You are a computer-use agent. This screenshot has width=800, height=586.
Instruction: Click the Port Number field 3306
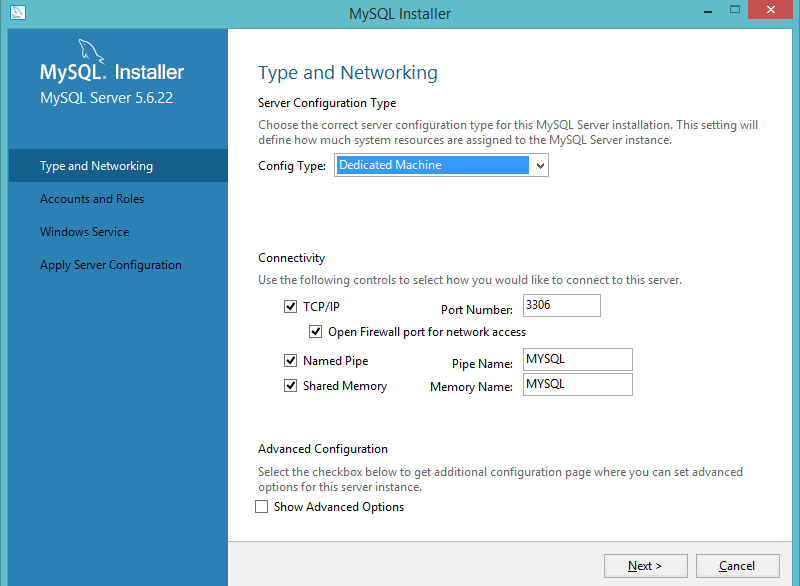(562, 305)
